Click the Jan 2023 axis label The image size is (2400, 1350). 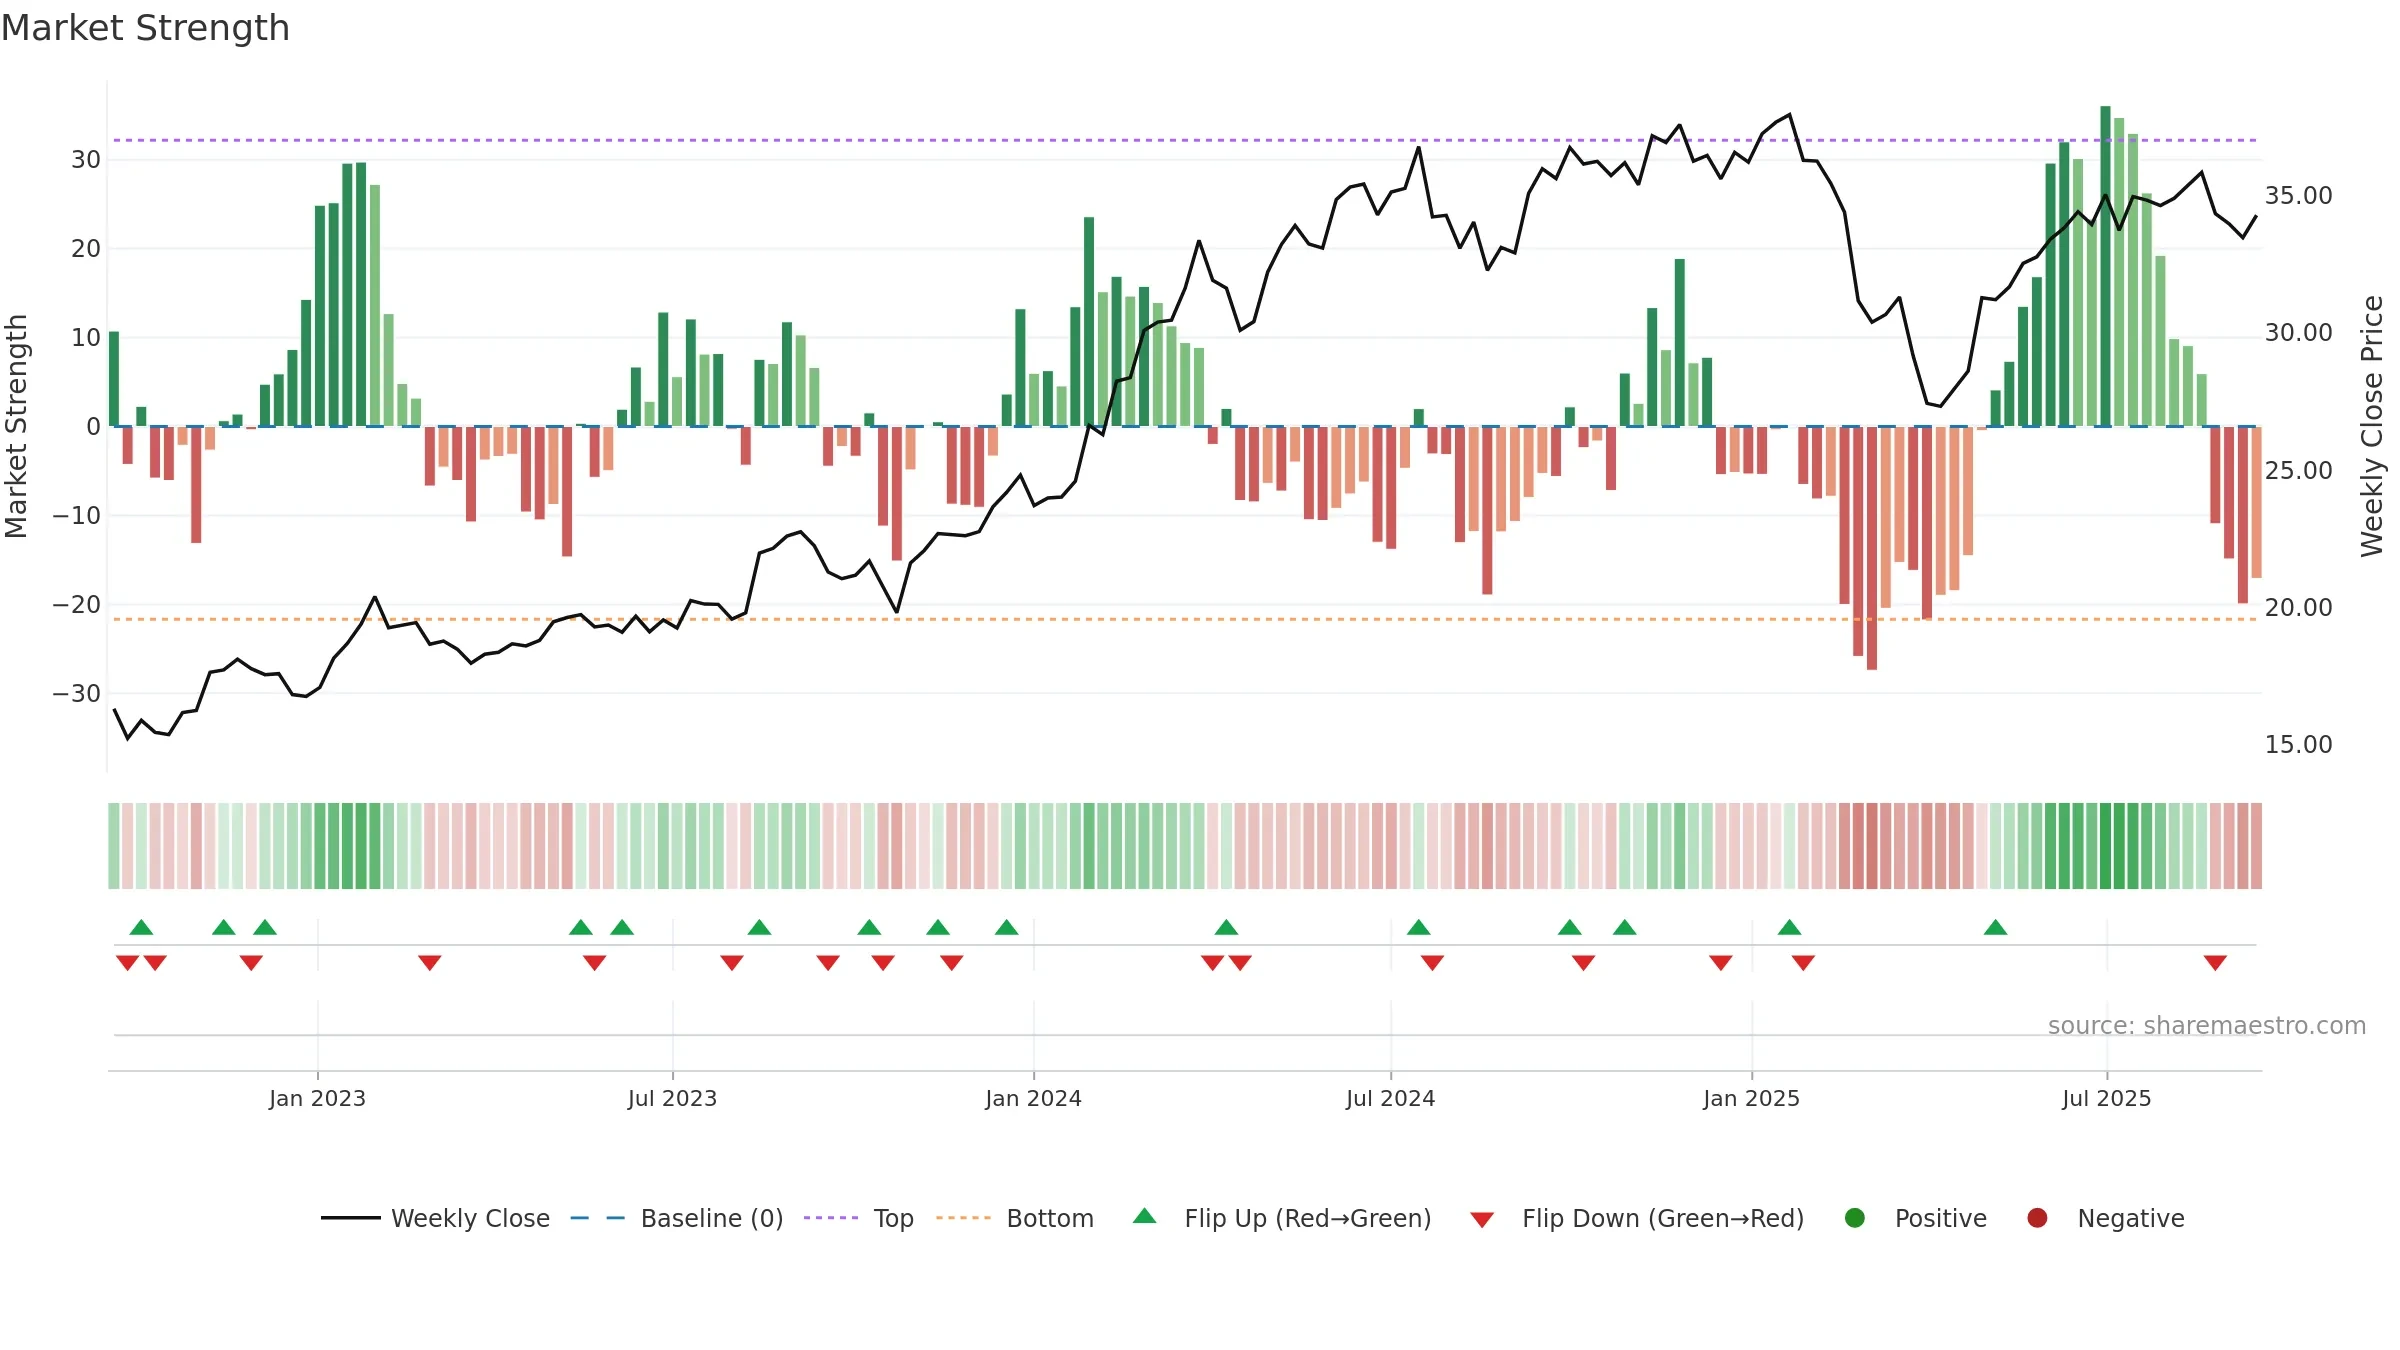coord(317,1099)
